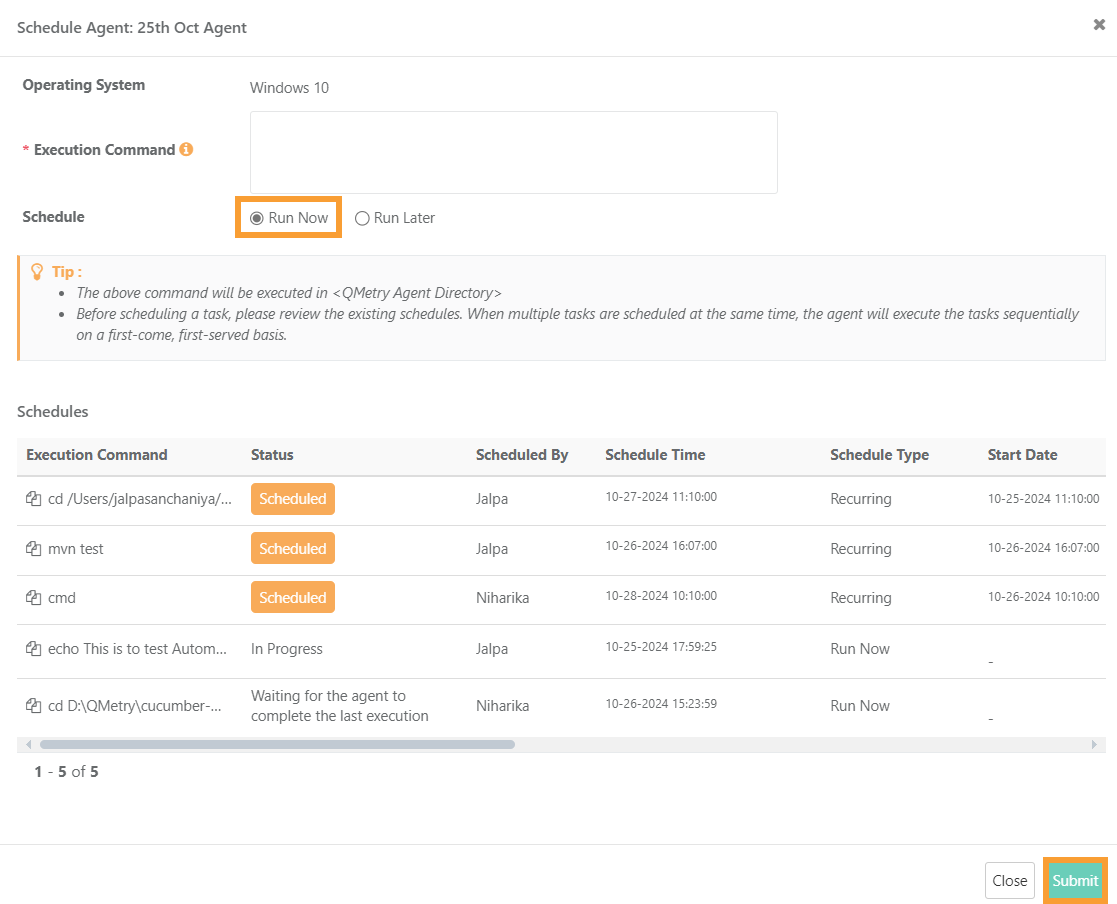Image resolution: width=1117 pixels, height=904 pixels.
Task: Copy the "echo This is to test Autom..." command icon
Action: pyautogui.click(x=31, y=648)
